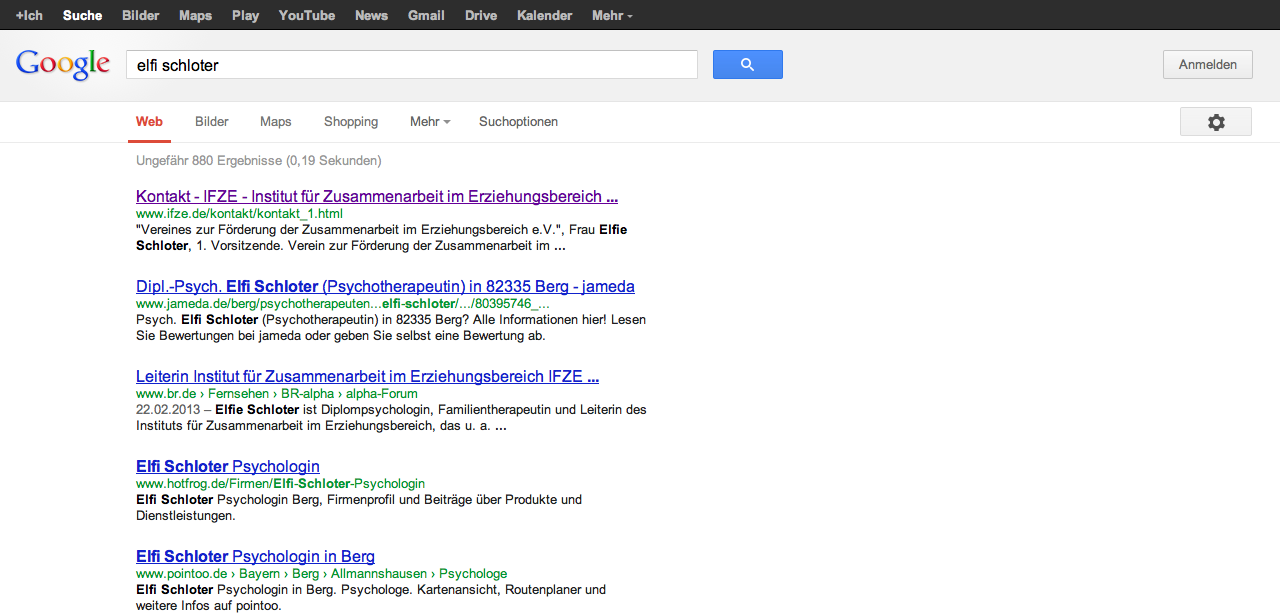This screenshot has height=614, width=1280.
Task: Switch to the Bilder results tab
Action: (212, 122)
